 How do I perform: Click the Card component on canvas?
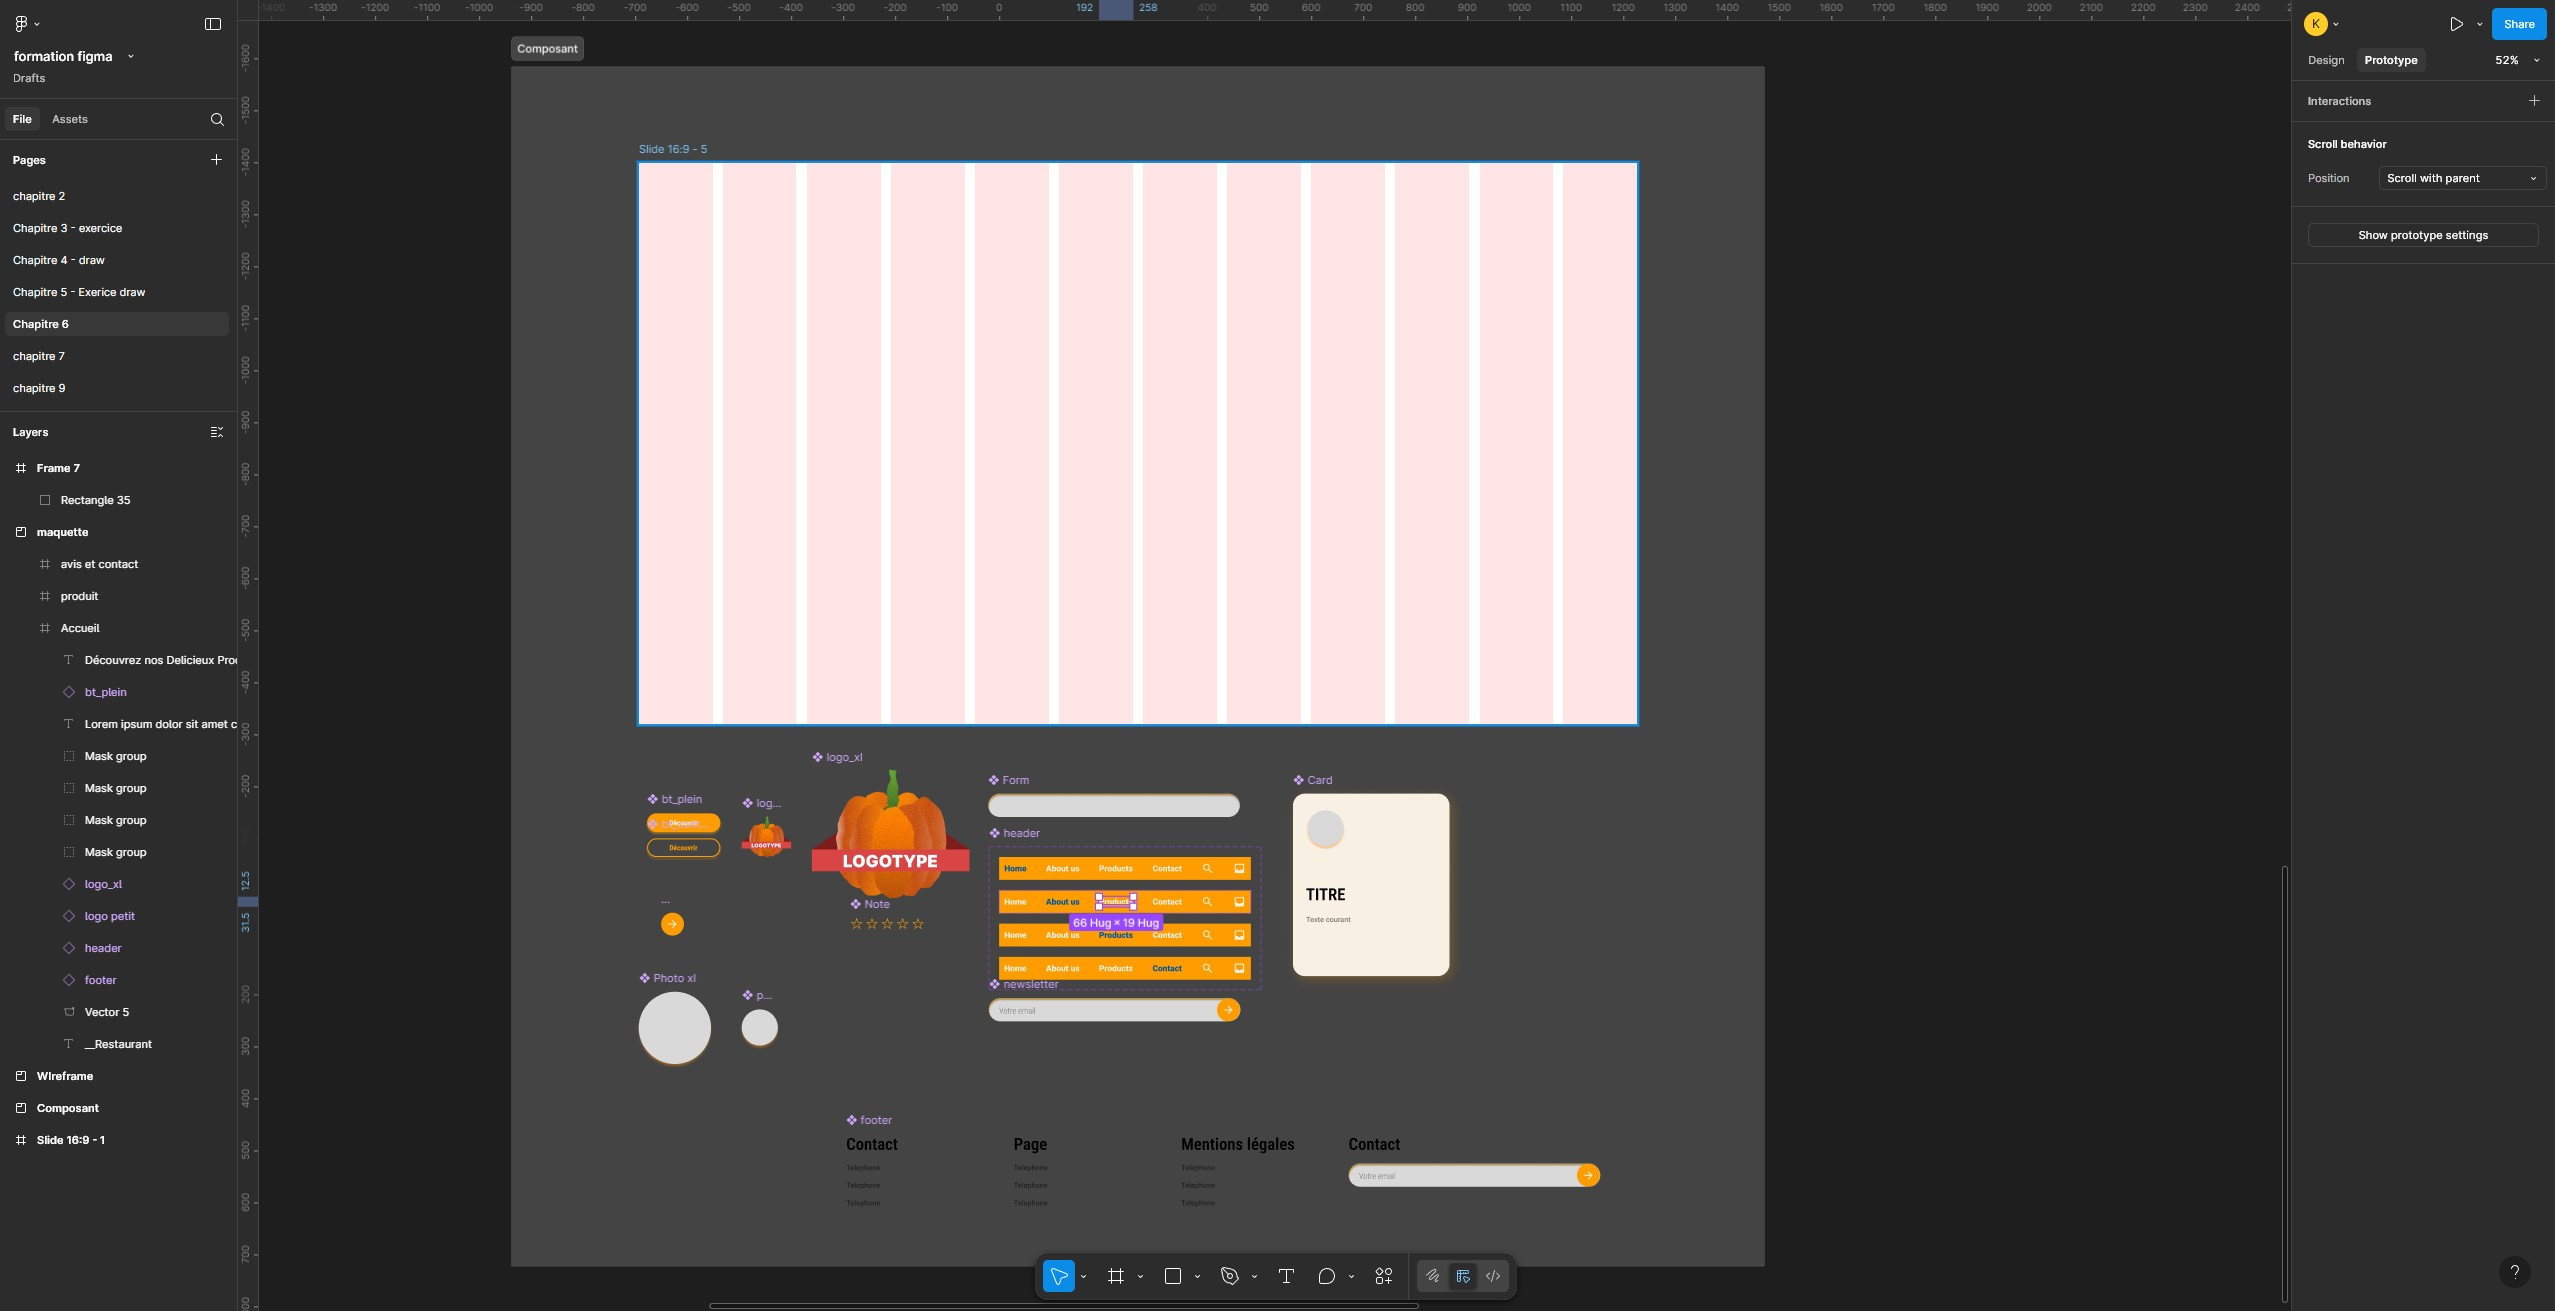[1371, 884]
